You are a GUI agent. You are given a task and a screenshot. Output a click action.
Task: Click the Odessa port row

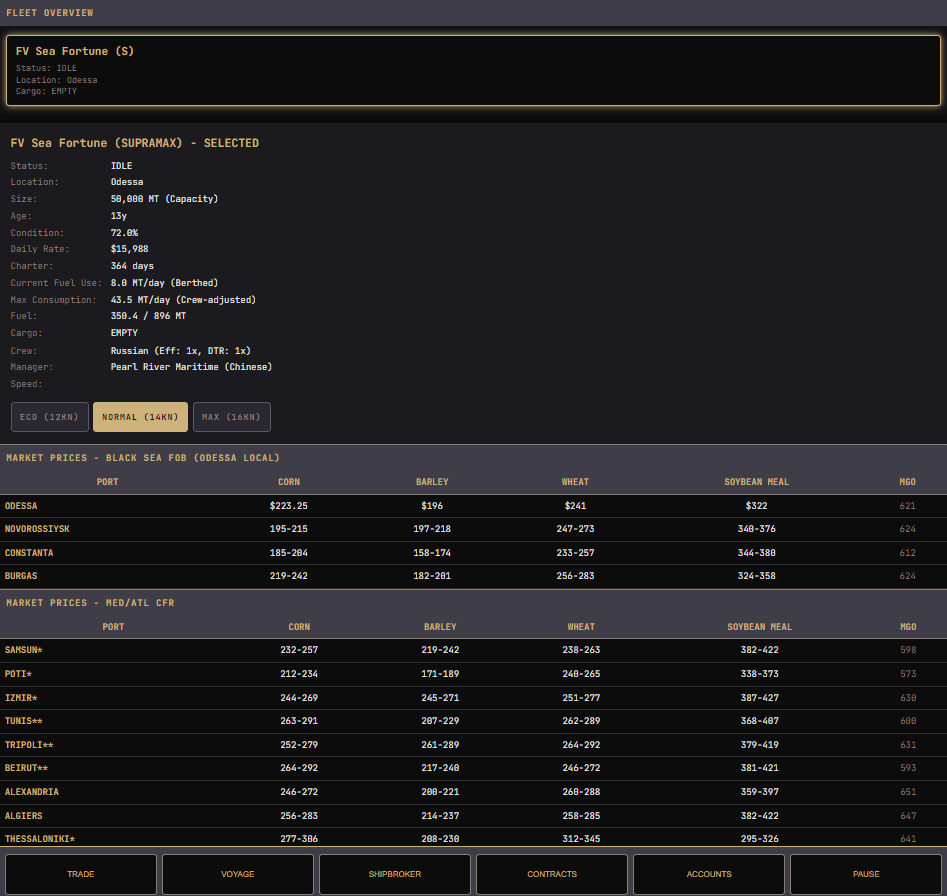pyautogui.click(x=474, y=506)
